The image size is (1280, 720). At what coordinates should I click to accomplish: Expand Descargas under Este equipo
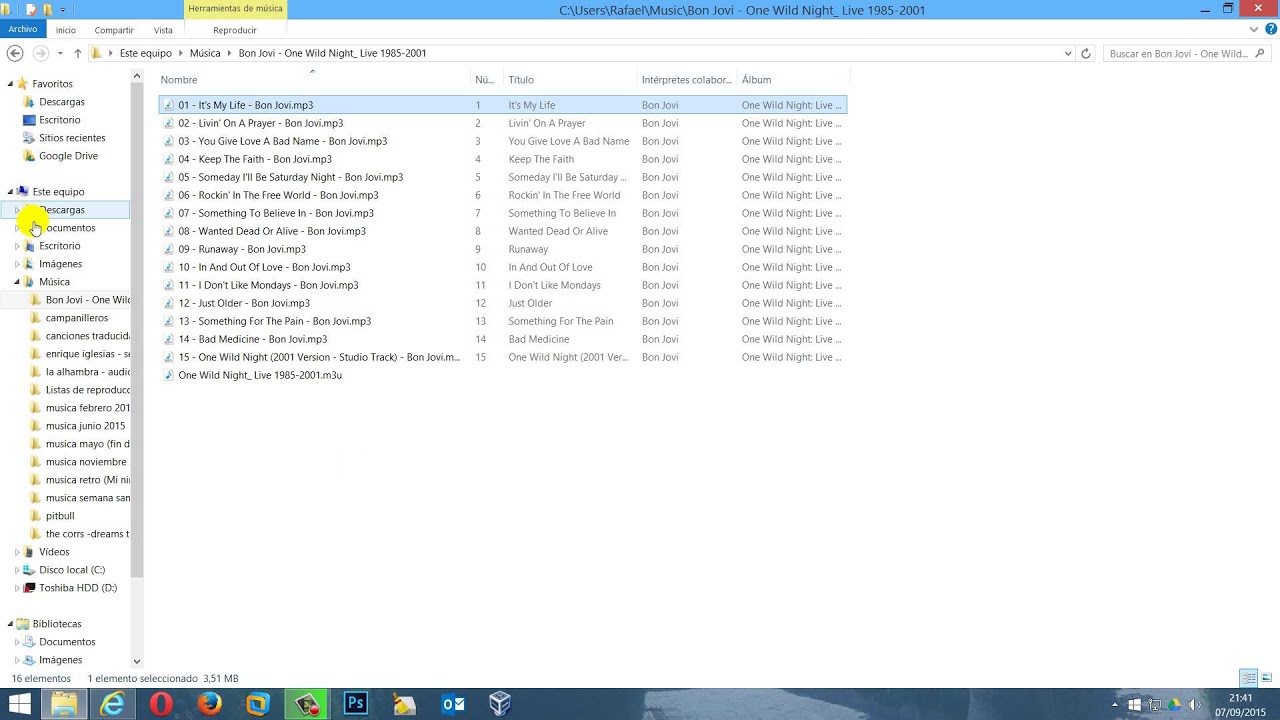click(x=17, y=210)
